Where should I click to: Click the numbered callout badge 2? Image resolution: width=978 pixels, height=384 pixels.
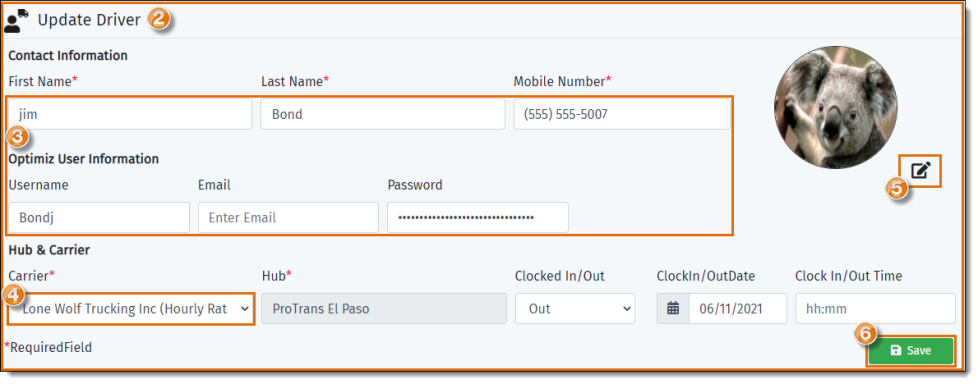pos(159,19)
